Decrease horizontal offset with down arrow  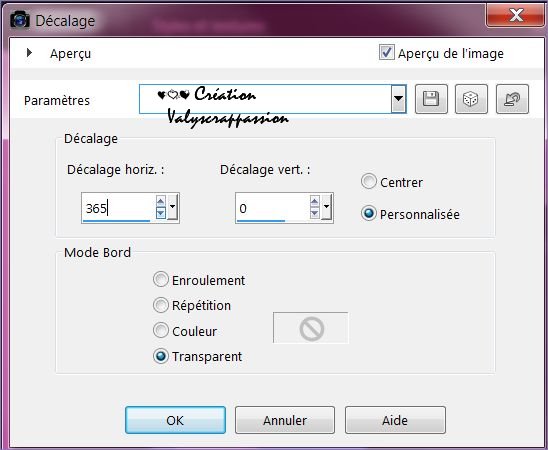(160, 212)
